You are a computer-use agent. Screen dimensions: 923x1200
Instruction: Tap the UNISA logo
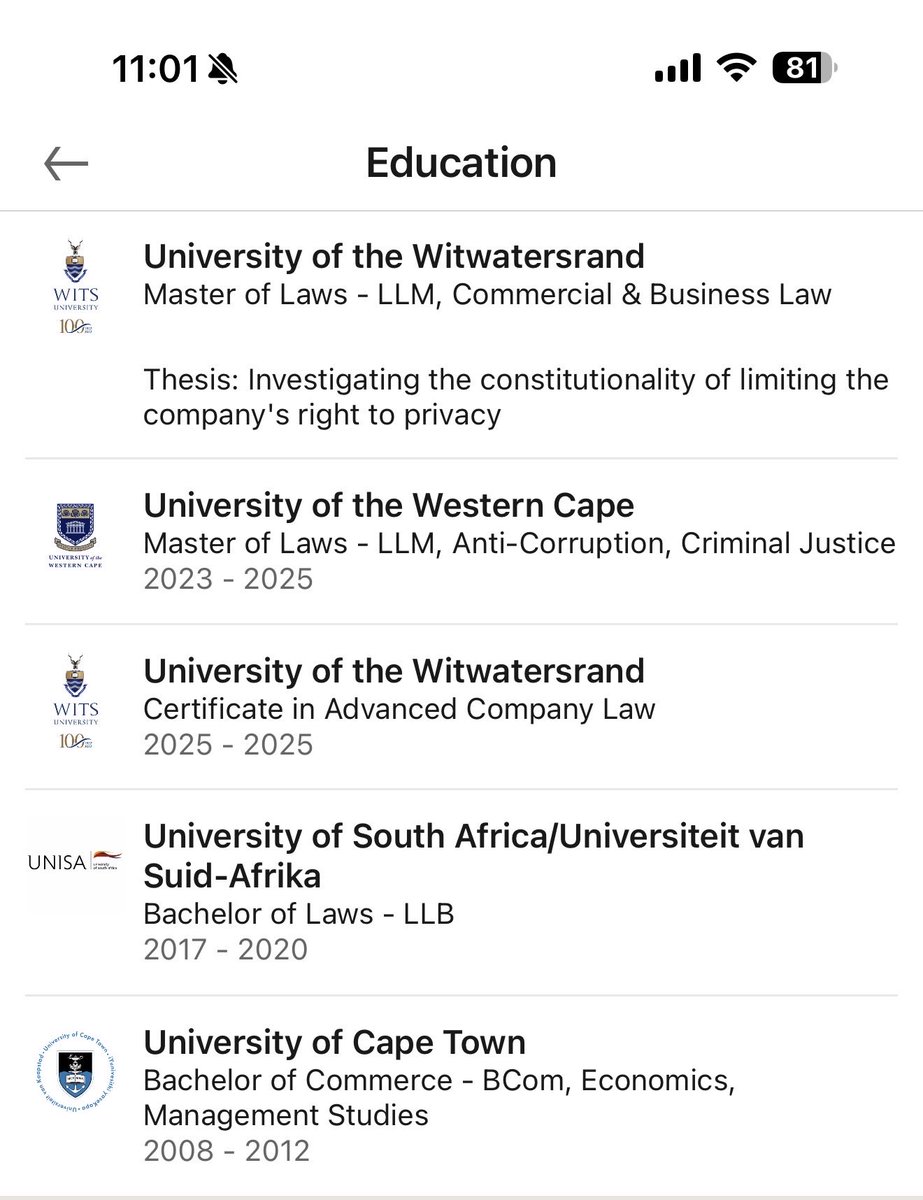pyautogui.click(x=76, y=863)
